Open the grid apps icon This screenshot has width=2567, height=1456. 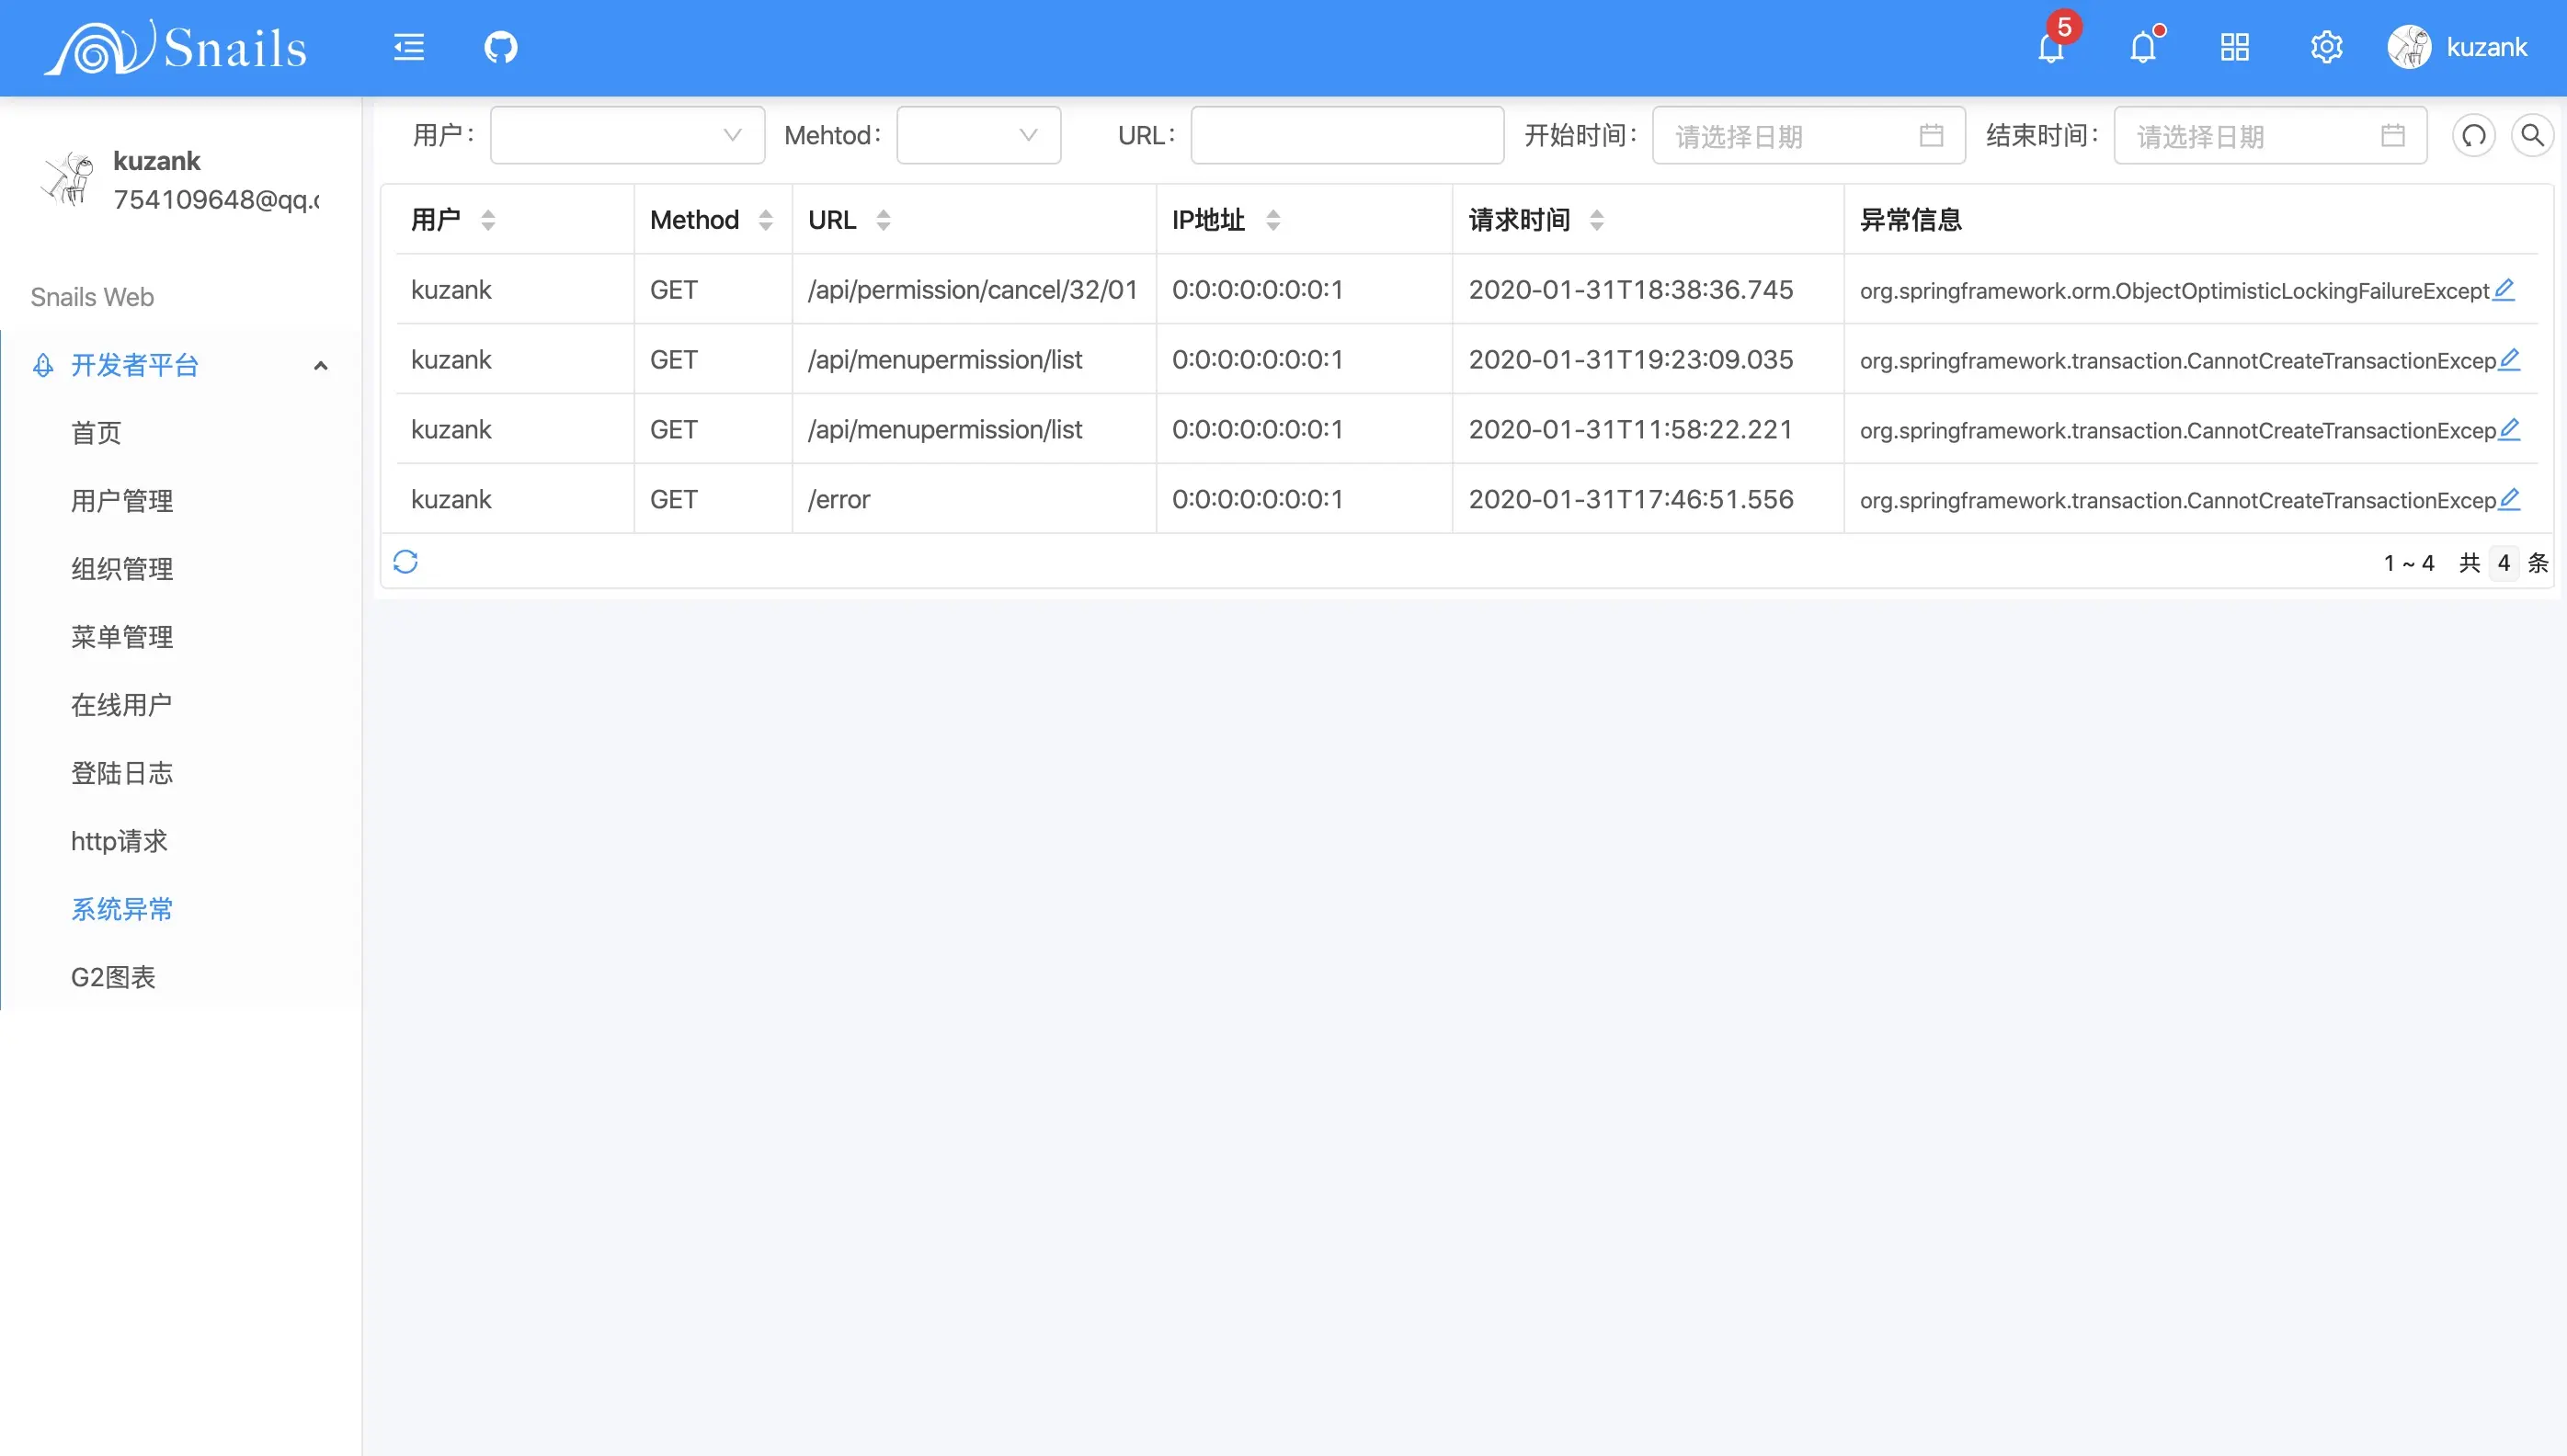click(x=2234, y=47)
